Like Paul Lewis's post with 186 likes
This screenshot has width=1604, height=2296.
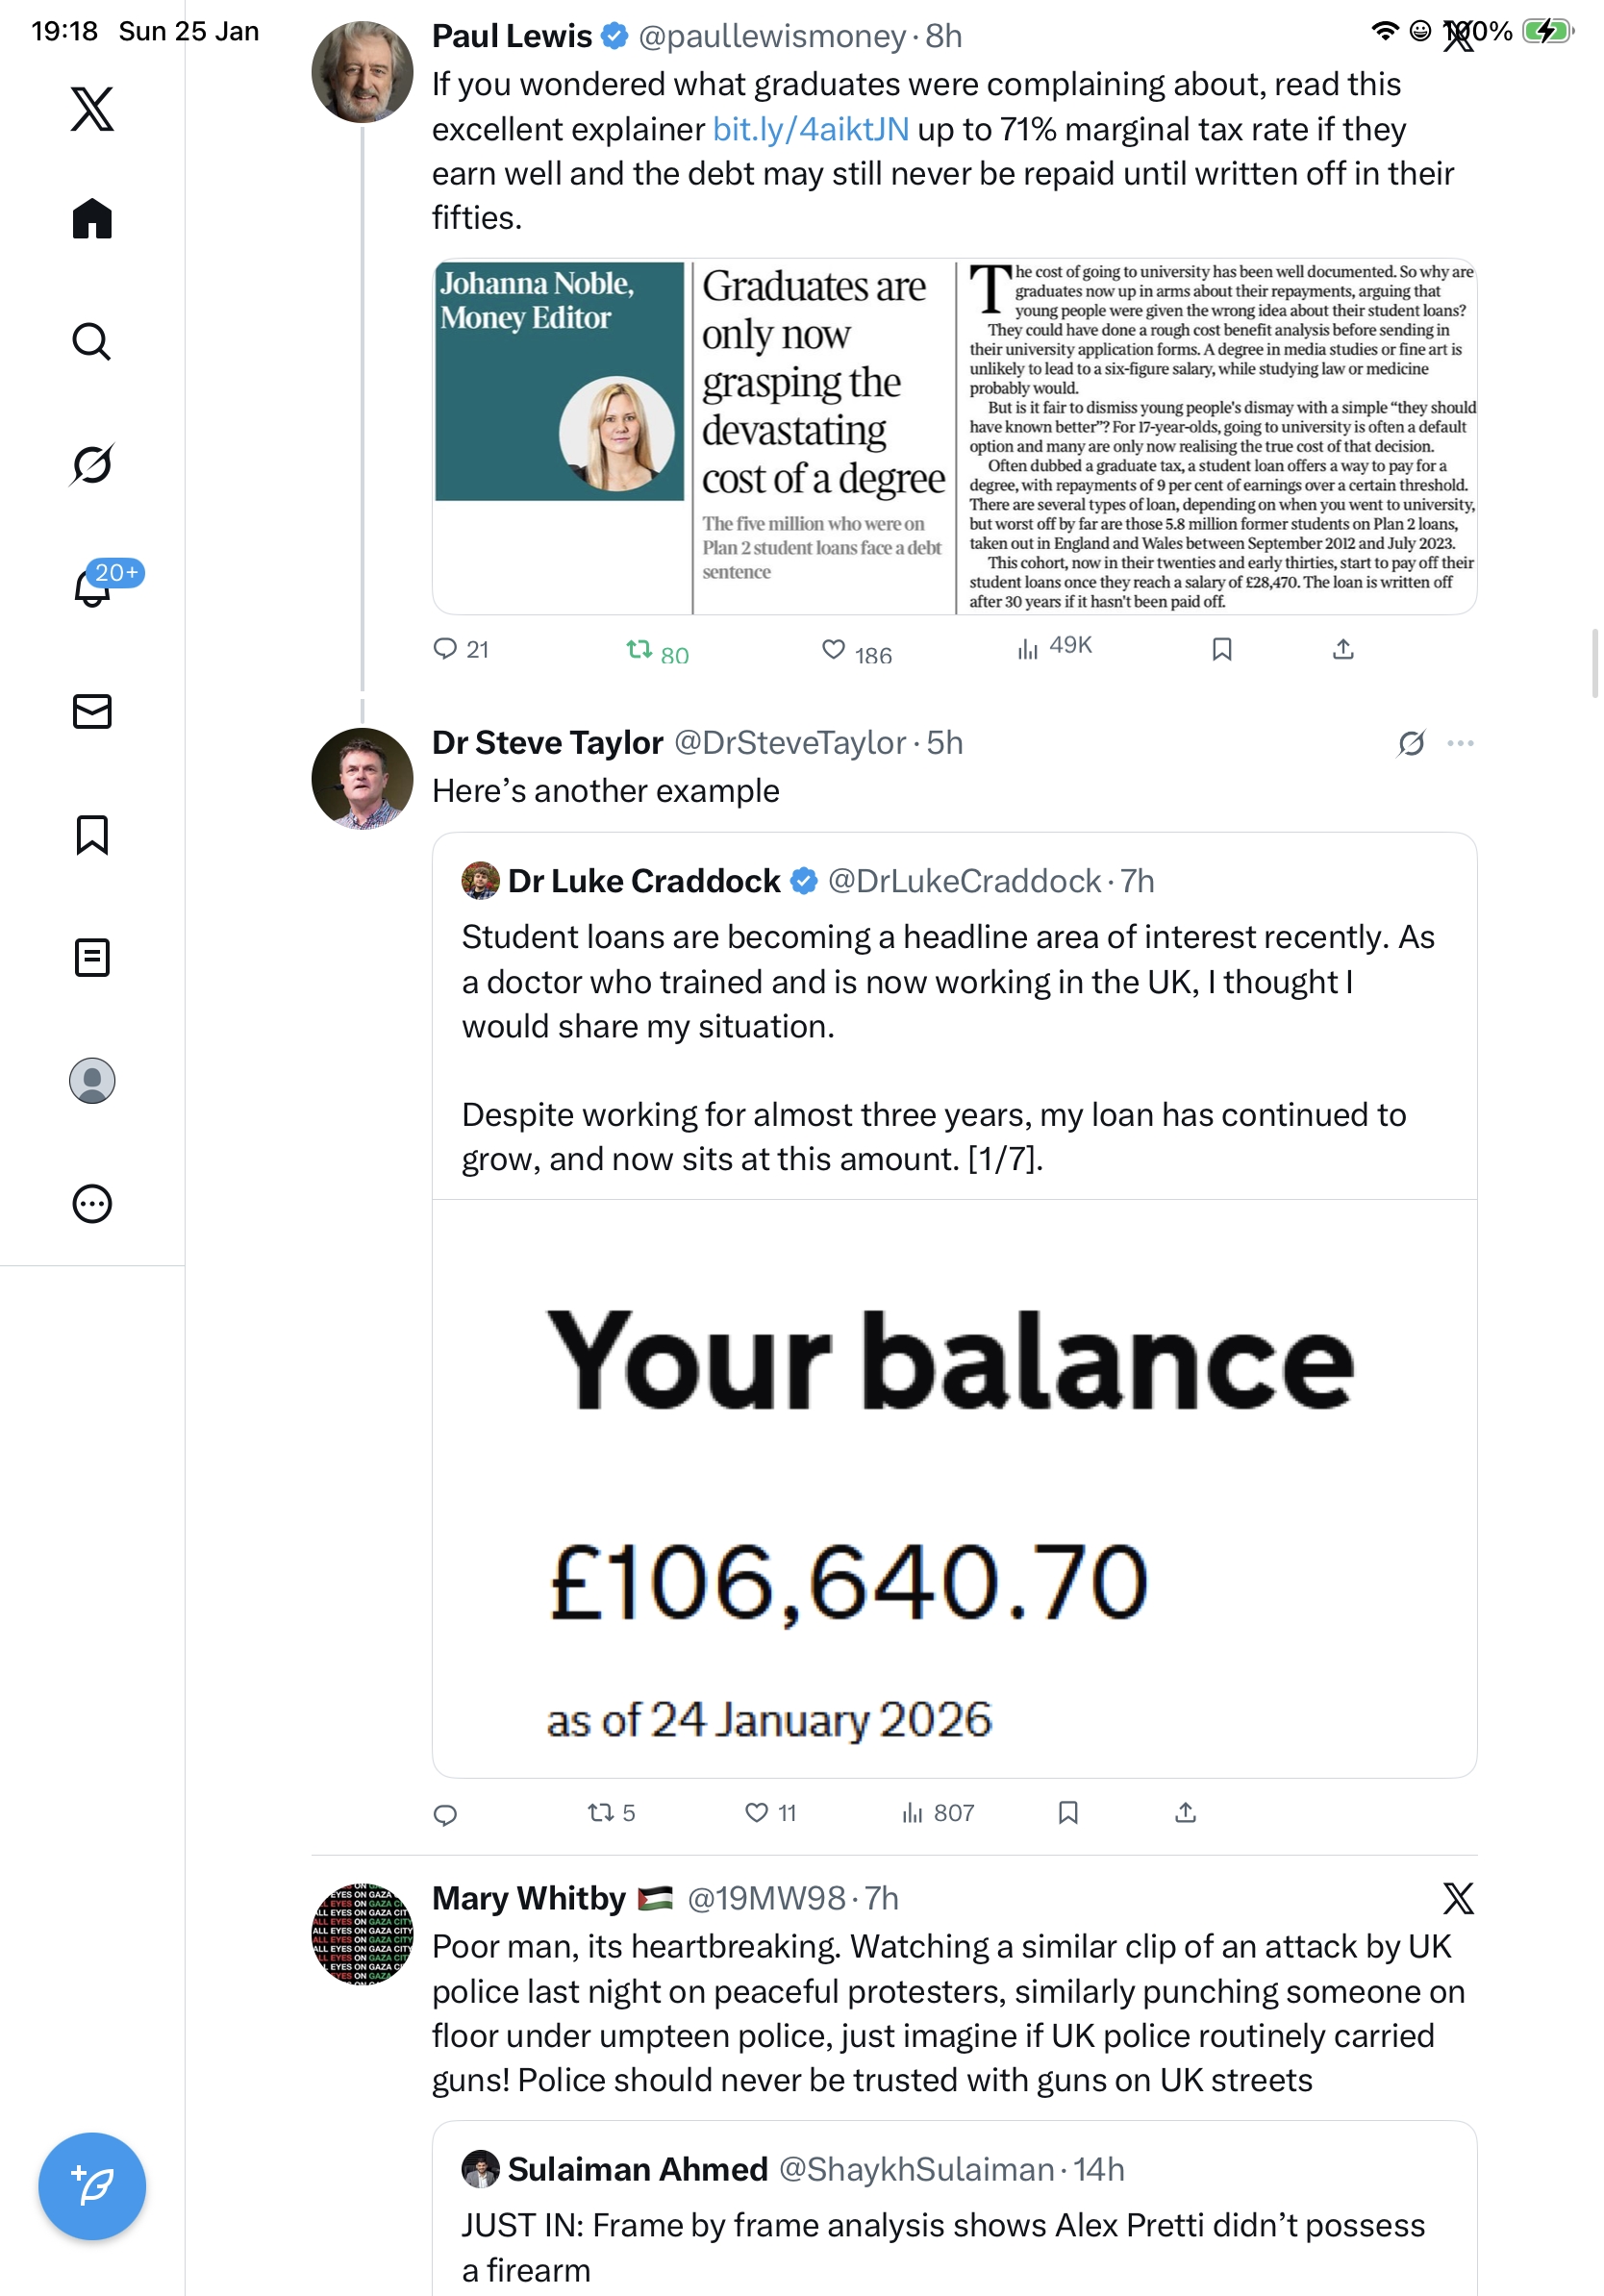[x=833, y=650]
